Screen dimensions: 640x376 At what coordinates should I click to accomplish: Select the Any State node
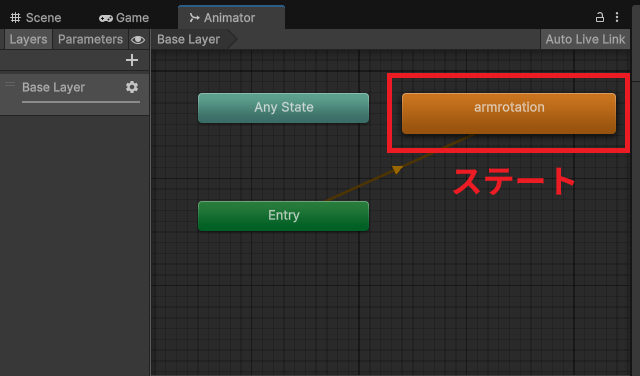pyautogui.click(x=283, y=108)
